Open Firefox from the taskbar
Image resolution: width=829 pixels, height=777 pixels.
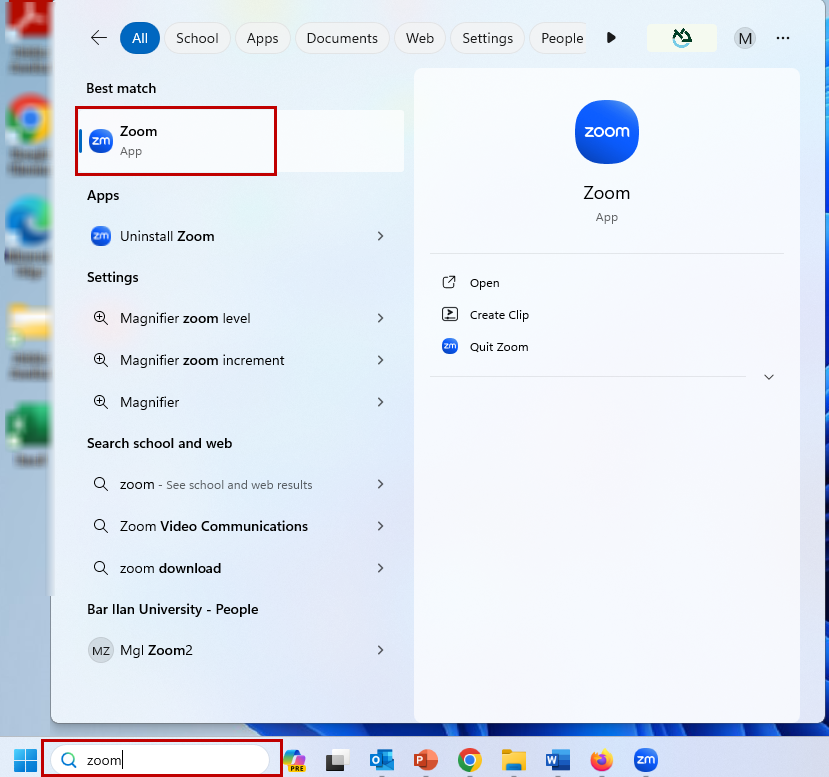pyautogui.click(x=601, y=760)
